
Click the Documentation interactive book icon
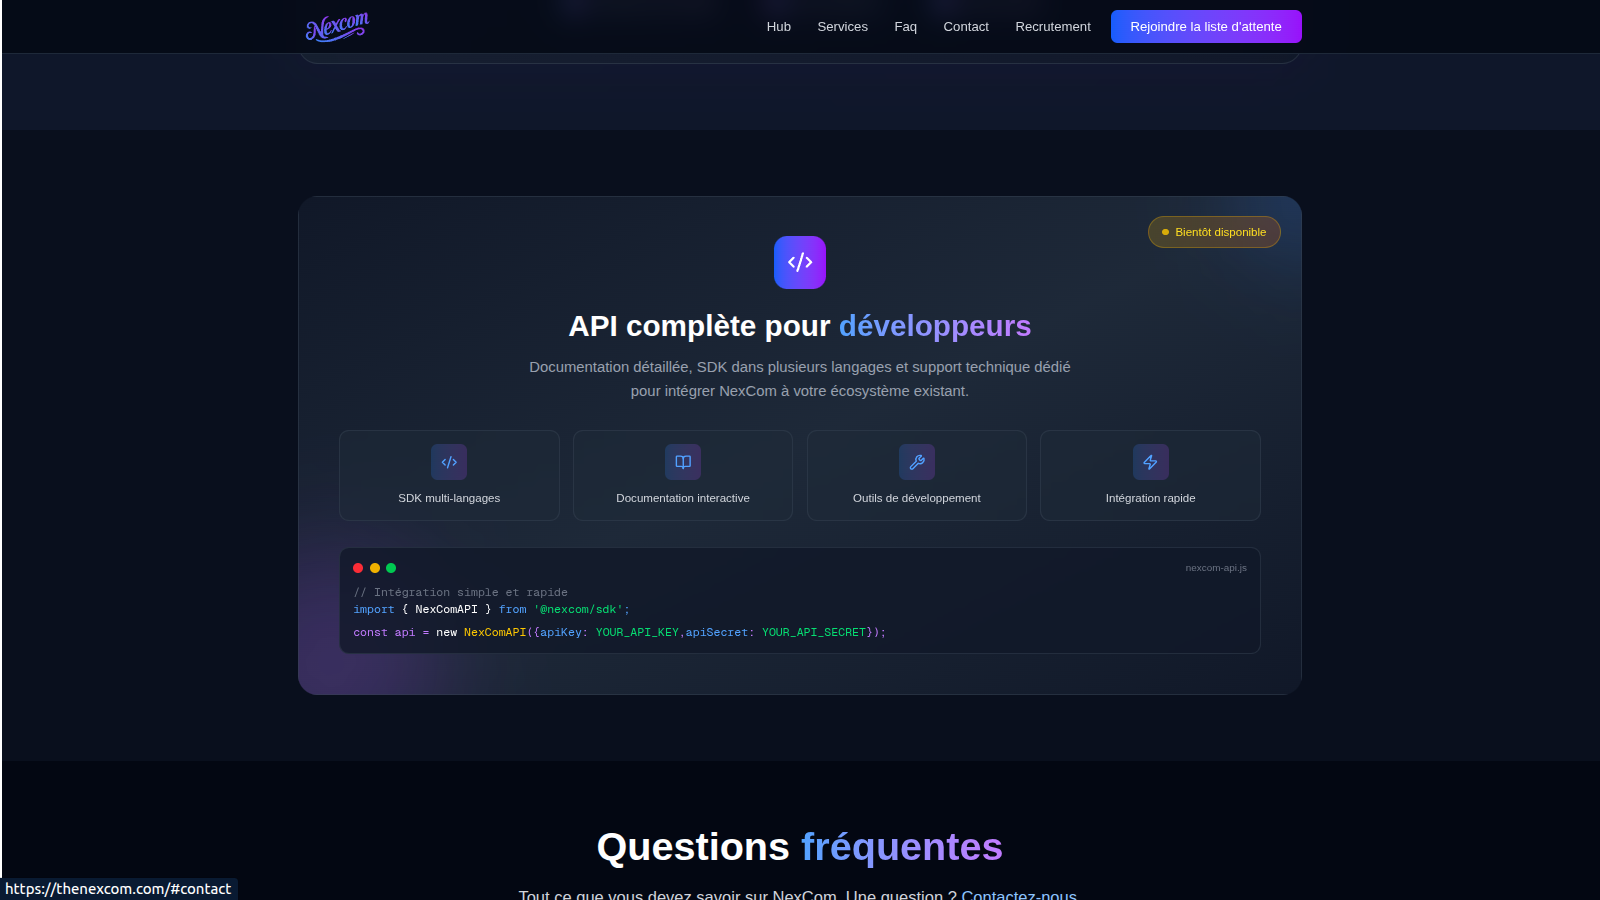click(x=683, y=462)
